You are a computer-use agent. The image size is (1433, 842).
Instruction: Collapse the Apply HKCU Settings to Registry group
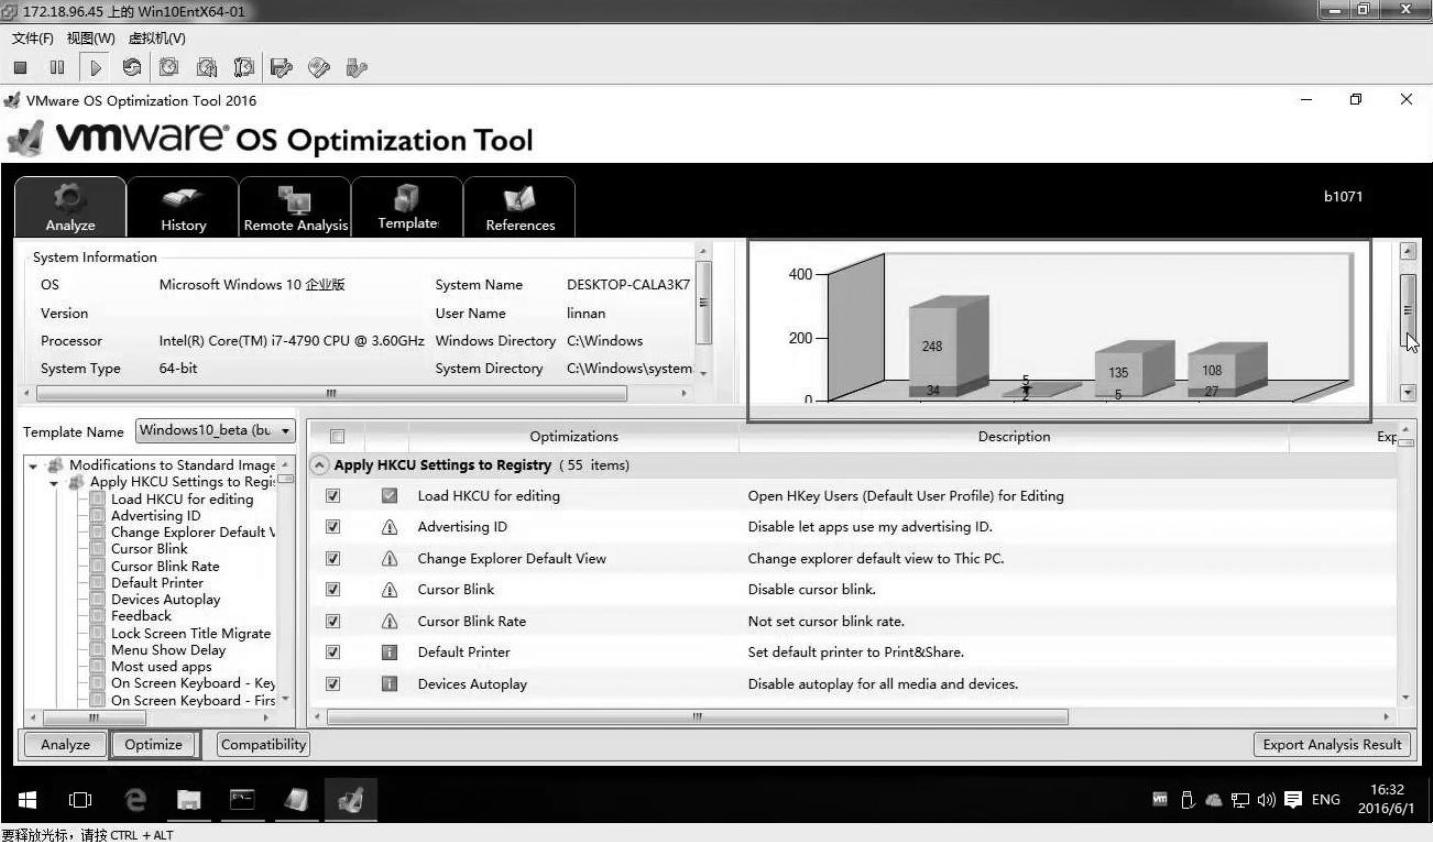coord(319,465)
